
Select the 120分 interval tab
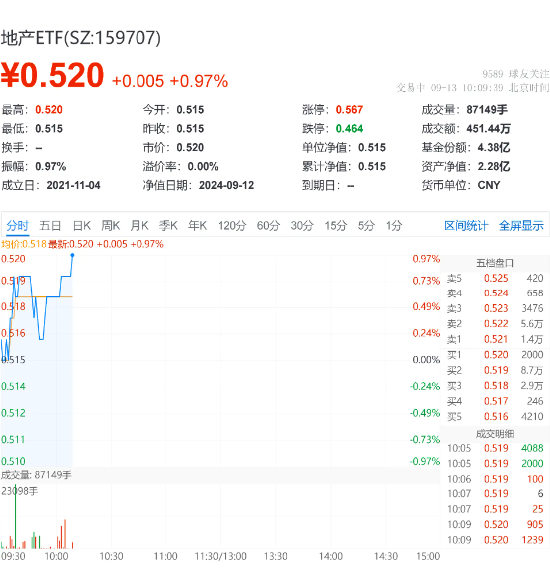pyautogui.click(x=232, y=225)
